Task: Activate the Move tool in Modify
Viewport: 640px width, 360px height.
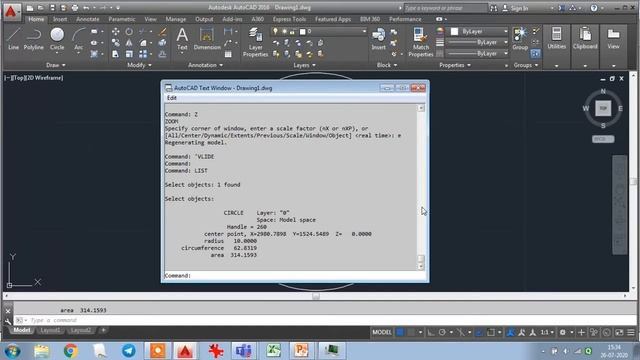Action: (116, 31)
